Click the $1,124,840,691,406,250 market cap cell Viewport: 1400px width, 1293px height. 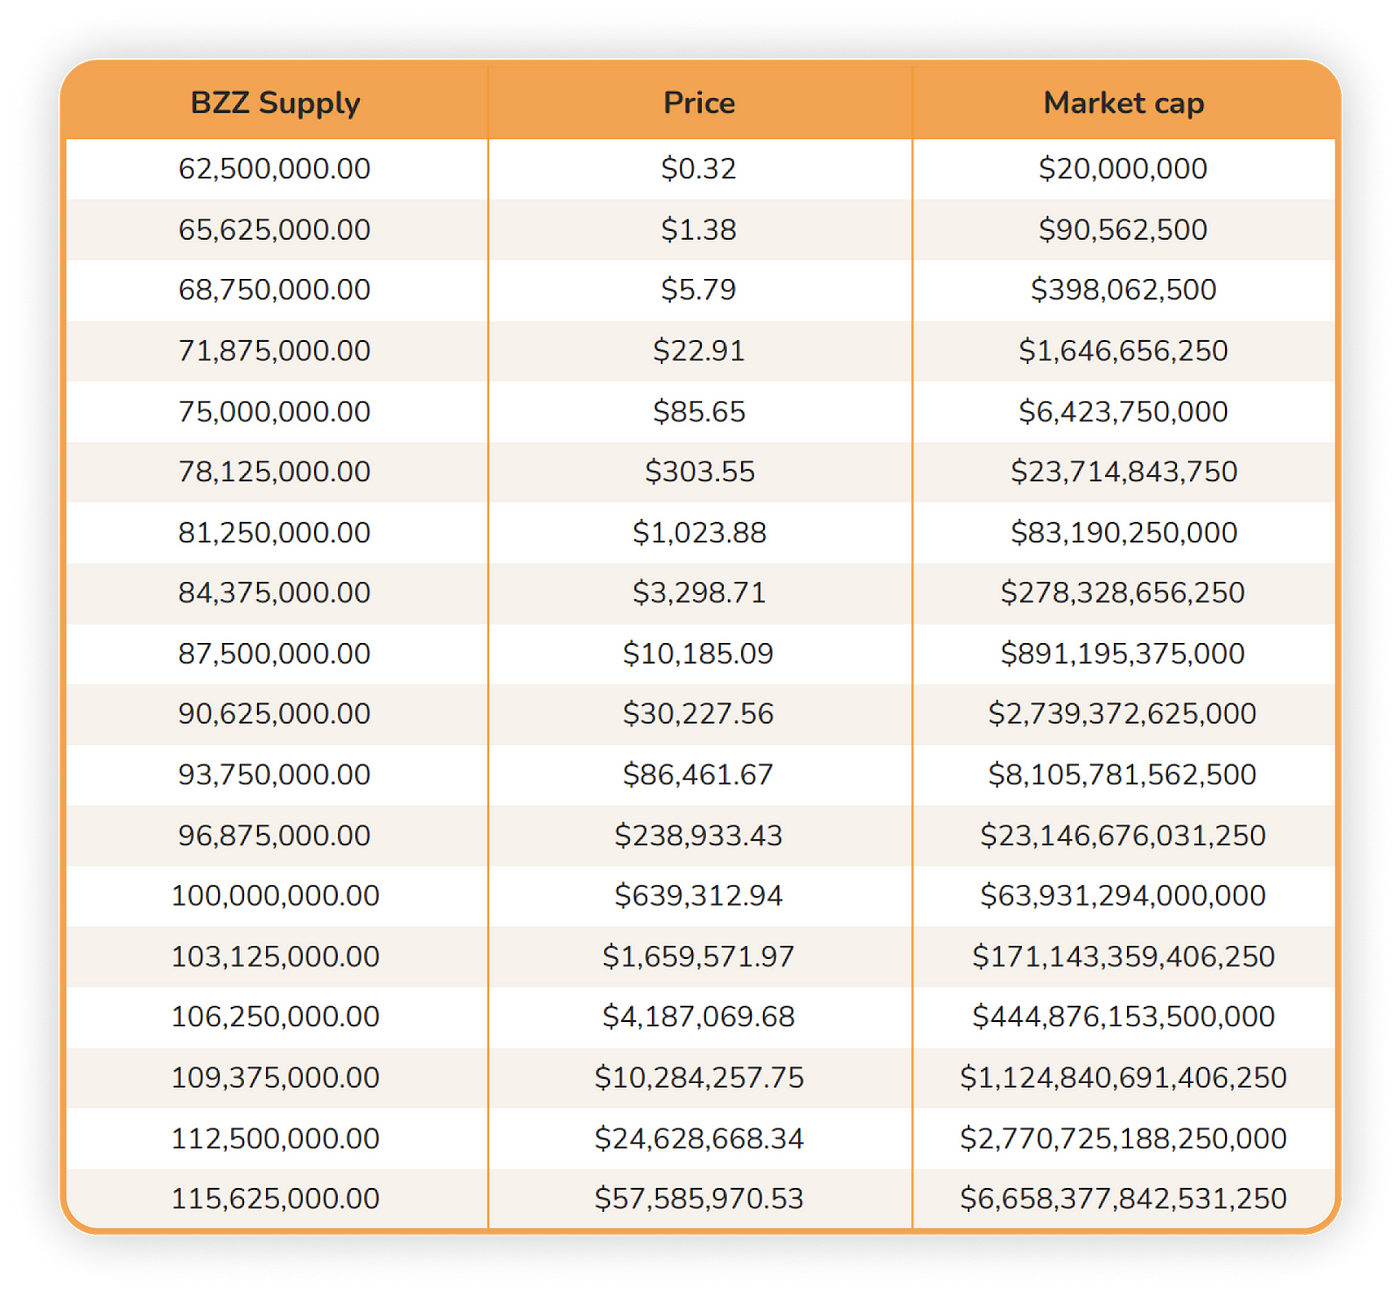coord(1123,1078)
